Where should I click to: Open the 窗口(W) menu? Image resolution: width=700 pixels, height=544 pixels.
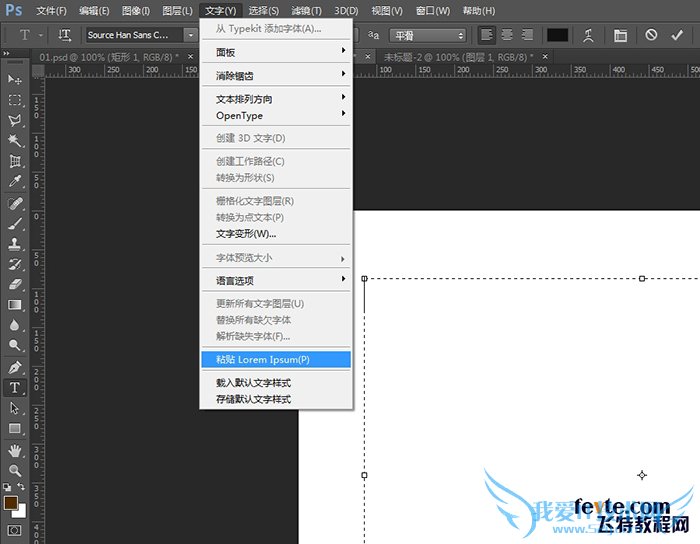click(433, 10)
